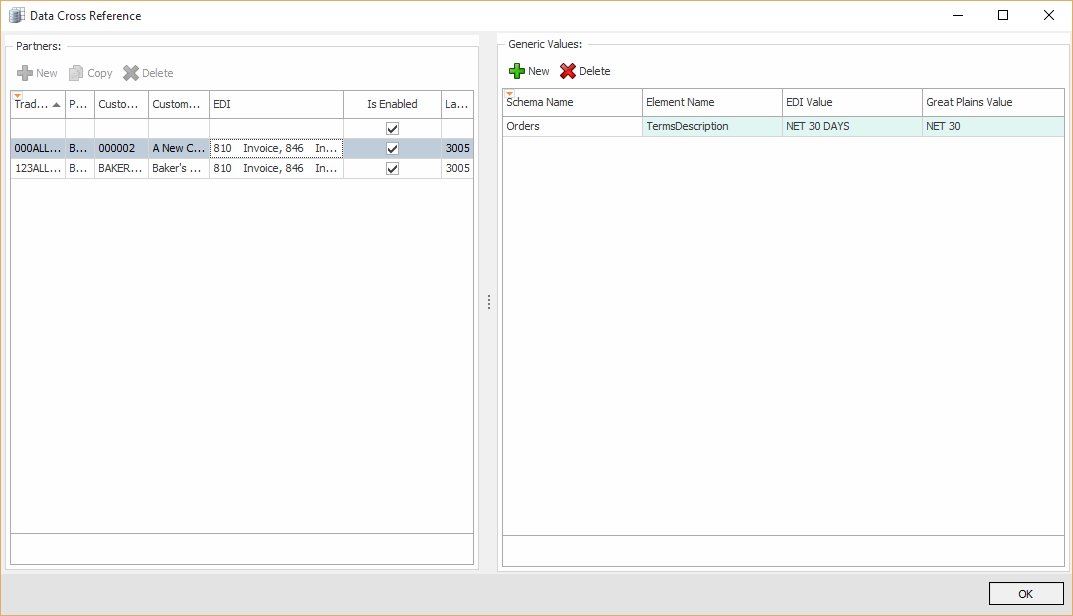Click the Great Plains Value column header
1073x616 pixels.
992,102
